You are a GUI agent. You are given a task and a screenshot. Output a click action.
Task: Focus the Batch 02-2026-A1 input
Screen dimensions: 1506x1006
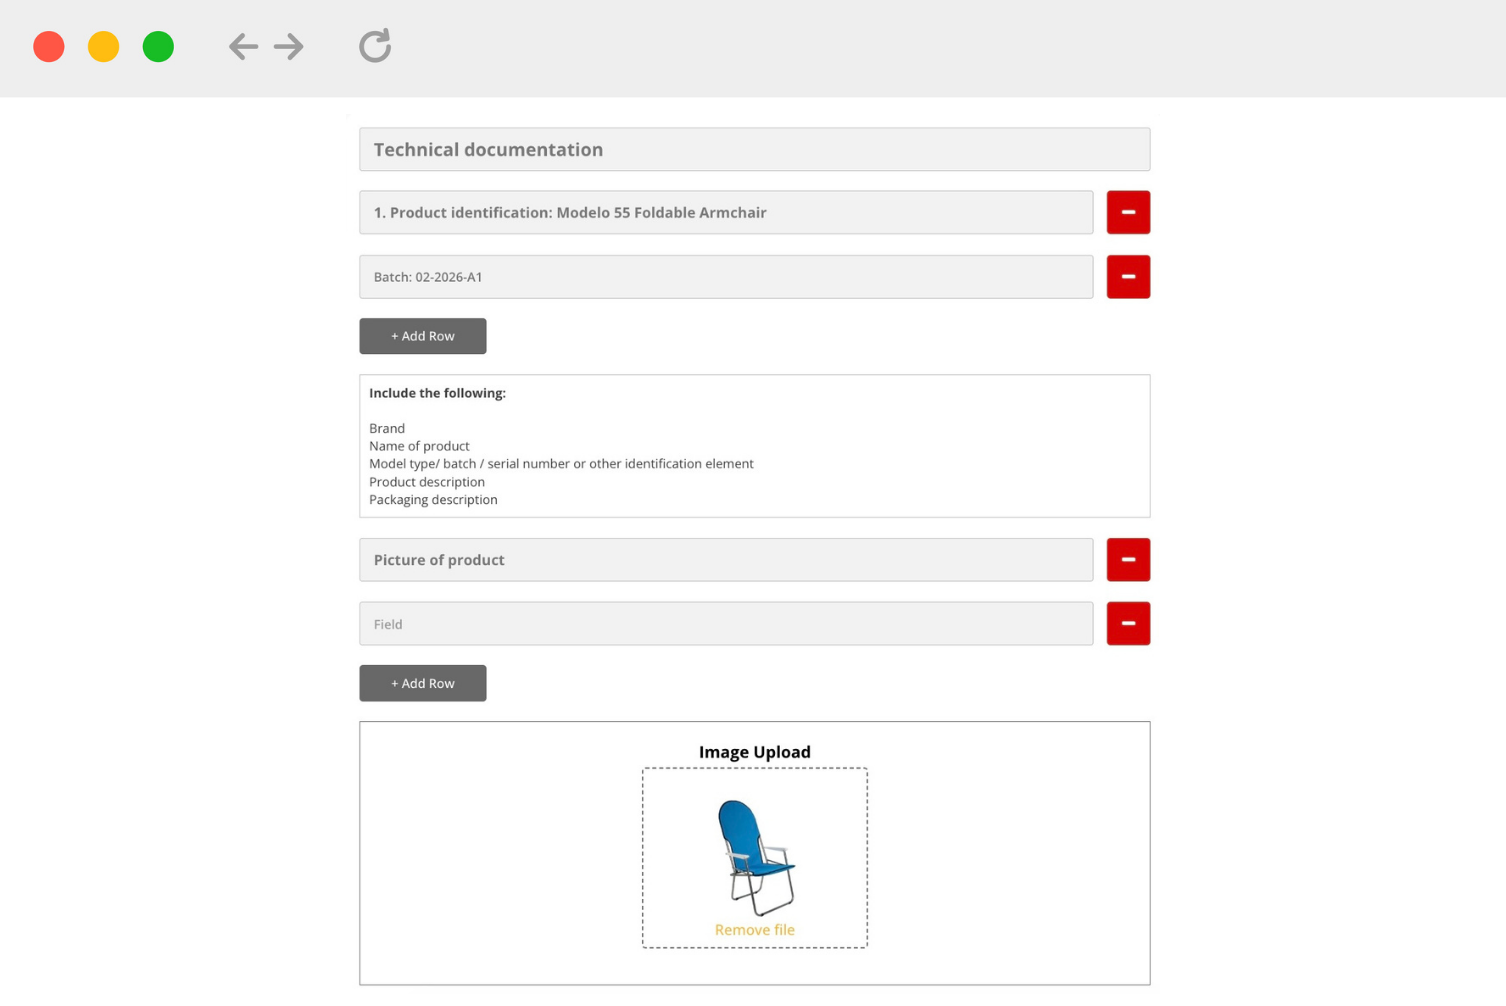[726, 277]
